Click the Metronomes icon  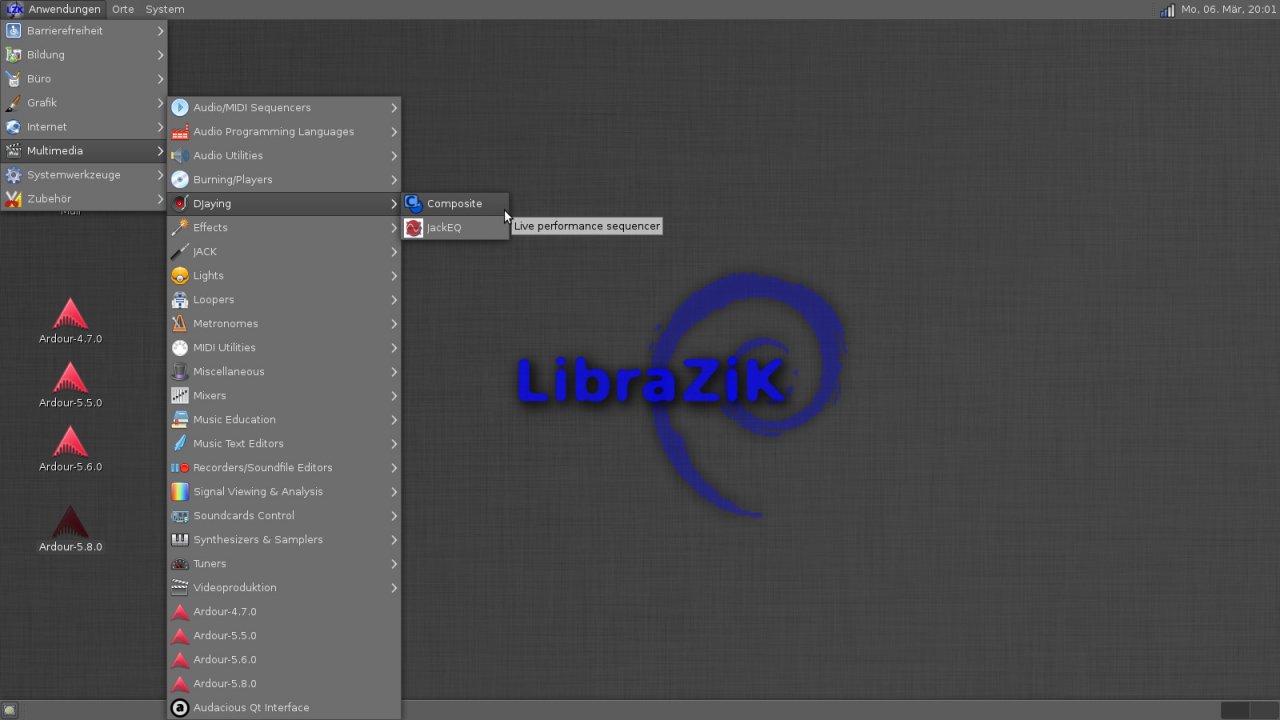[180, 323]
